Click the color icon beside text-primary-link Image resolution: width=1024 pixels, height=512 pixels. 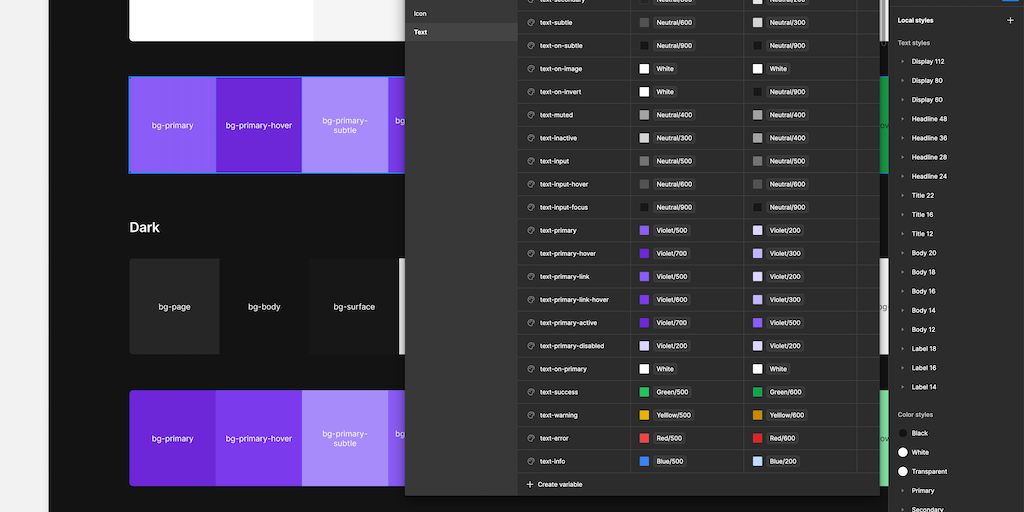click(531, 277)
